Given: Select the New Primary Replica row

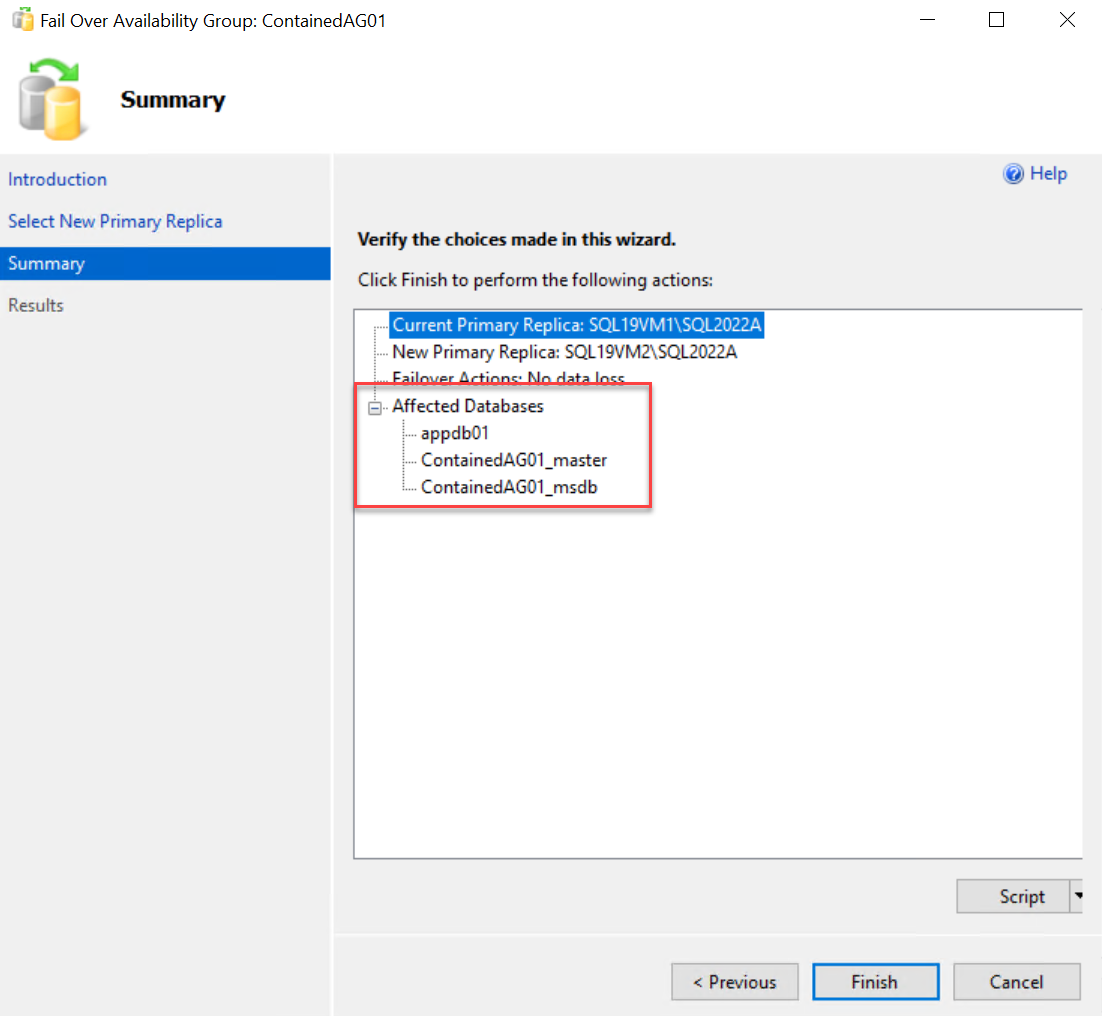Looking at the screenshot, I should (564, 352).
